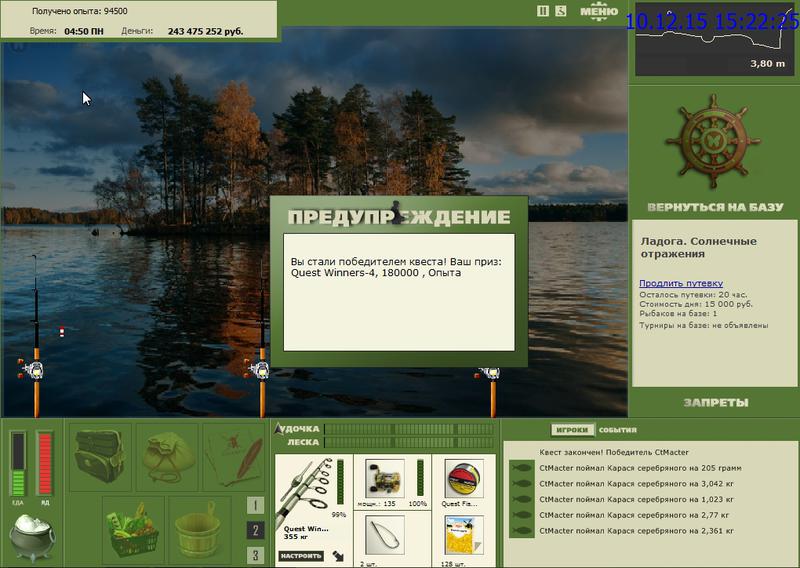Switch to the ИГРОКИ tab

(572, 430)
